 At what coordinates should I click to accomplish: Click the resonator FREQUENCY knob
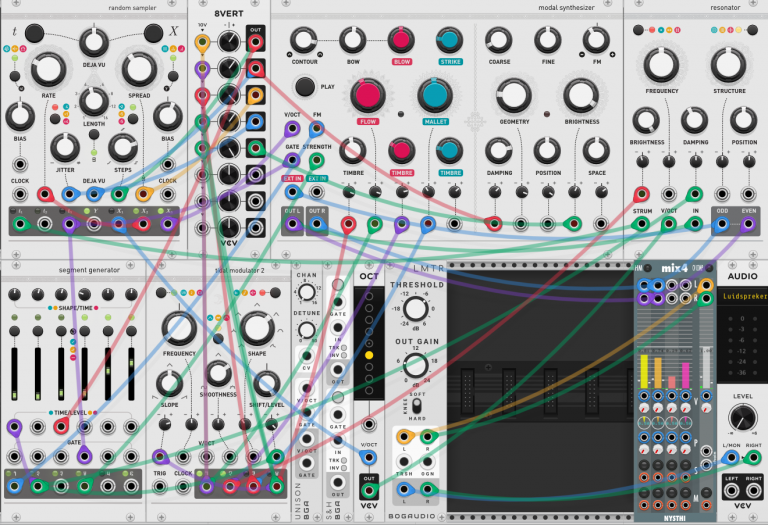[x=661, y=66]
